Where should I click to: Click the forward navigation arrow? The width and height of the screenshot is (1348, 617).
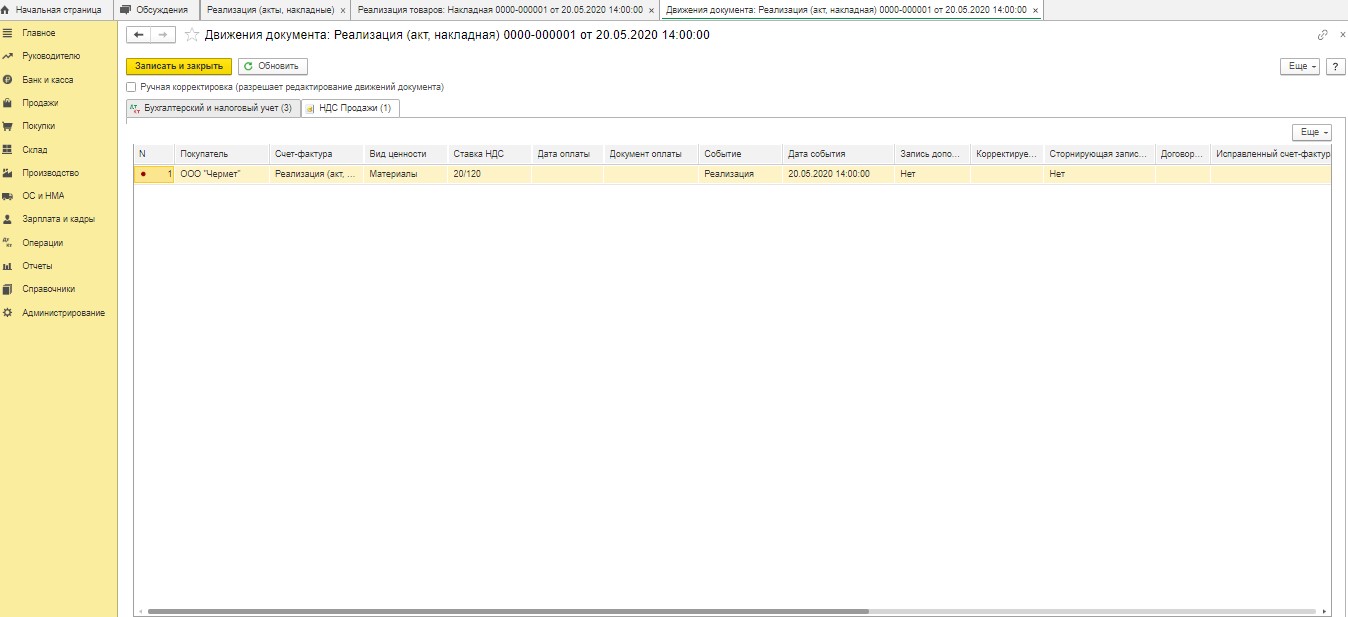click(x=163, y=35)
